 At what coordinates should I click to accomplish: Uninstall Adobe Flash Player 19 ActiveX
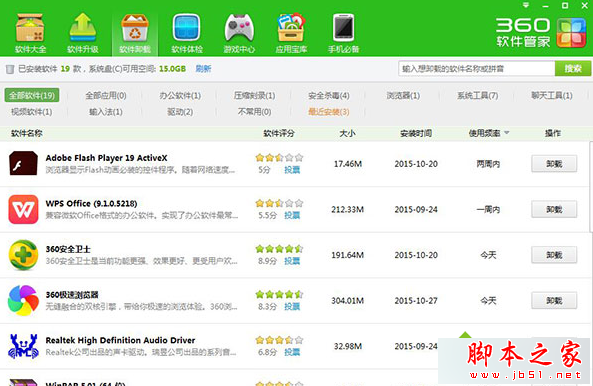point(554,164)
